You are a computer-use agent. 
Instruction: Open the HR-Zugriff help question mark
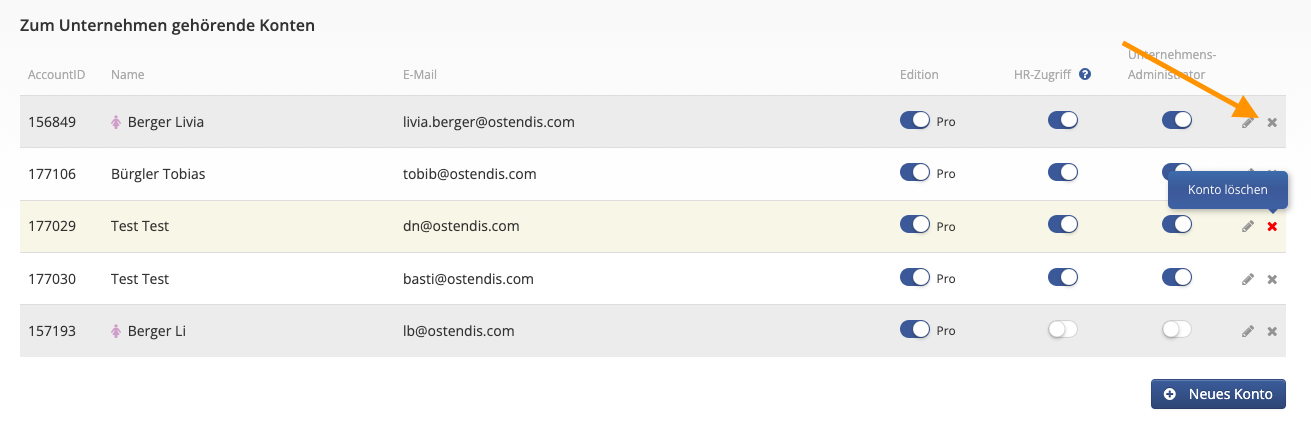pyautogui.click(x=1085, y=74)
